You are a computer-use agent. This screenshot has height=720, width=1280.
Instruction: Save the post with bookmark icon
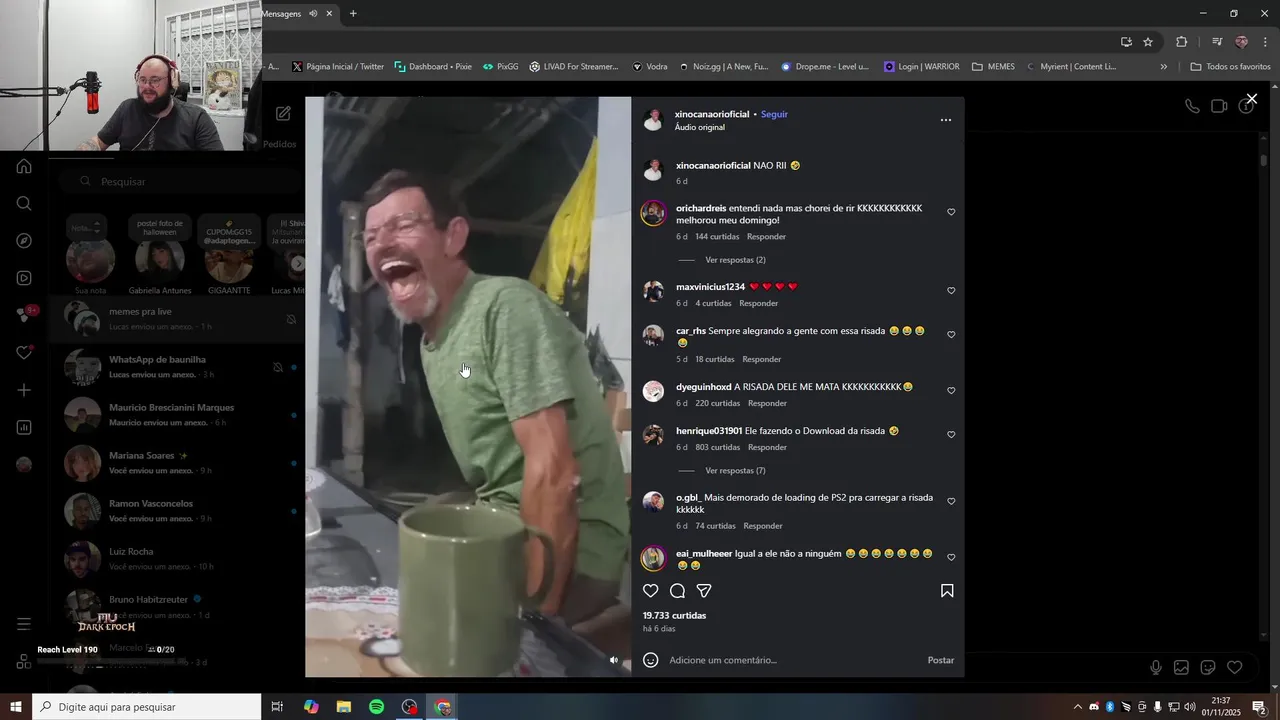pyautogui.click(x=947, y=591)
